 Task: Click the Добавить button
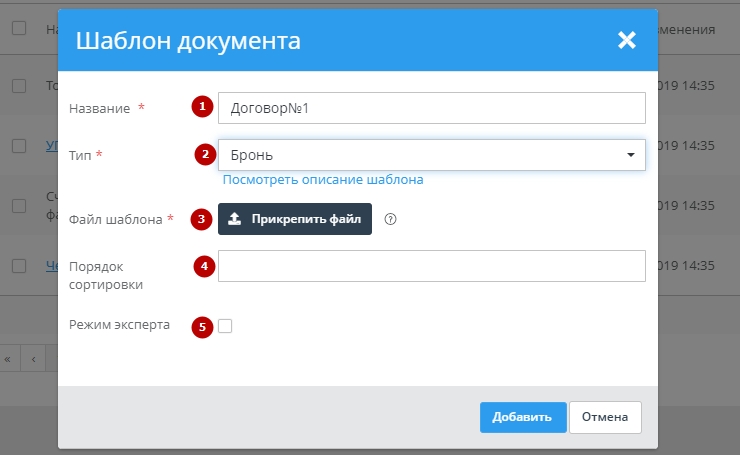coord(522,417)
